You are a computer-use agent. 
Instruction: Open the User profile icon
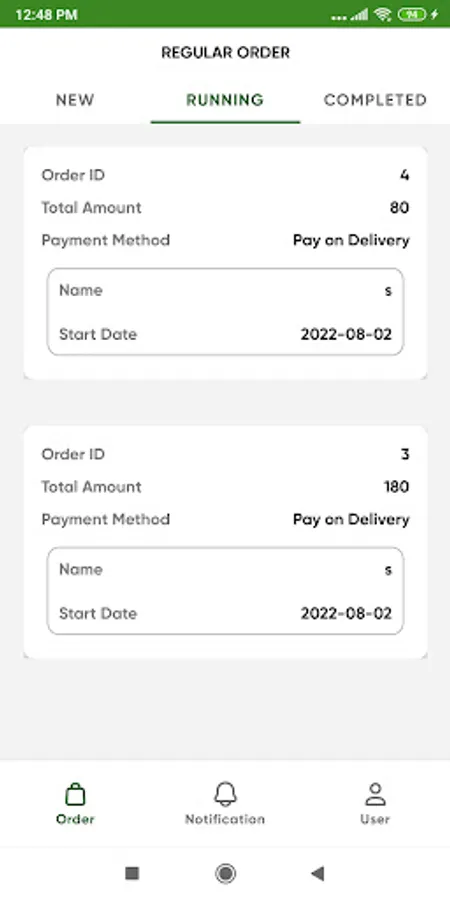click(375, 794)
